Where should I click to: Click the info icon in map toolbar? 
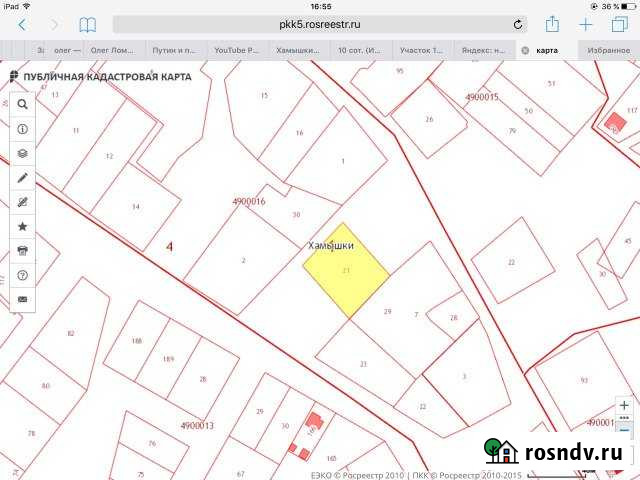tap(23, 129)
